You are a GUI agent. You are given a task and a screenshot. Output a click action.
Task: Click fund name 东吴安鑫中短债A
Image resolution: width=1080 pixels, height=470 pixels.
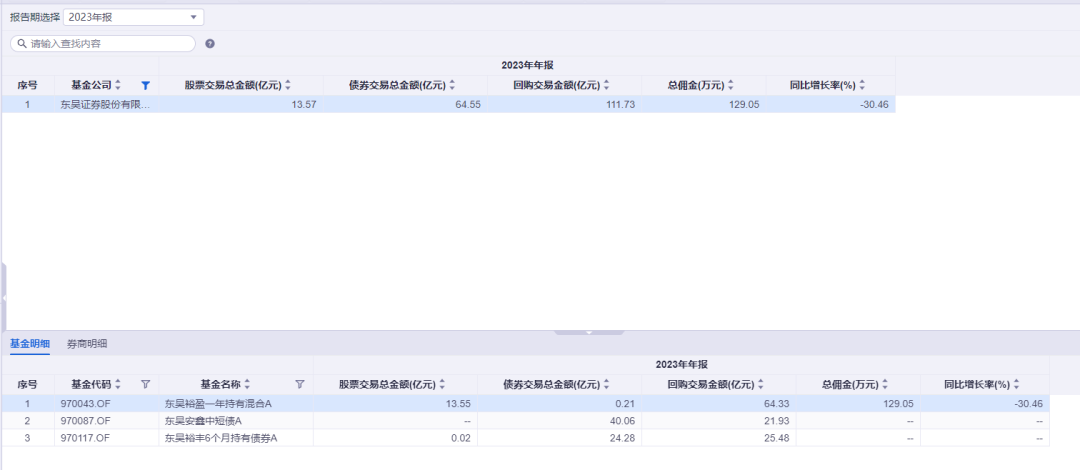[204, 420]
